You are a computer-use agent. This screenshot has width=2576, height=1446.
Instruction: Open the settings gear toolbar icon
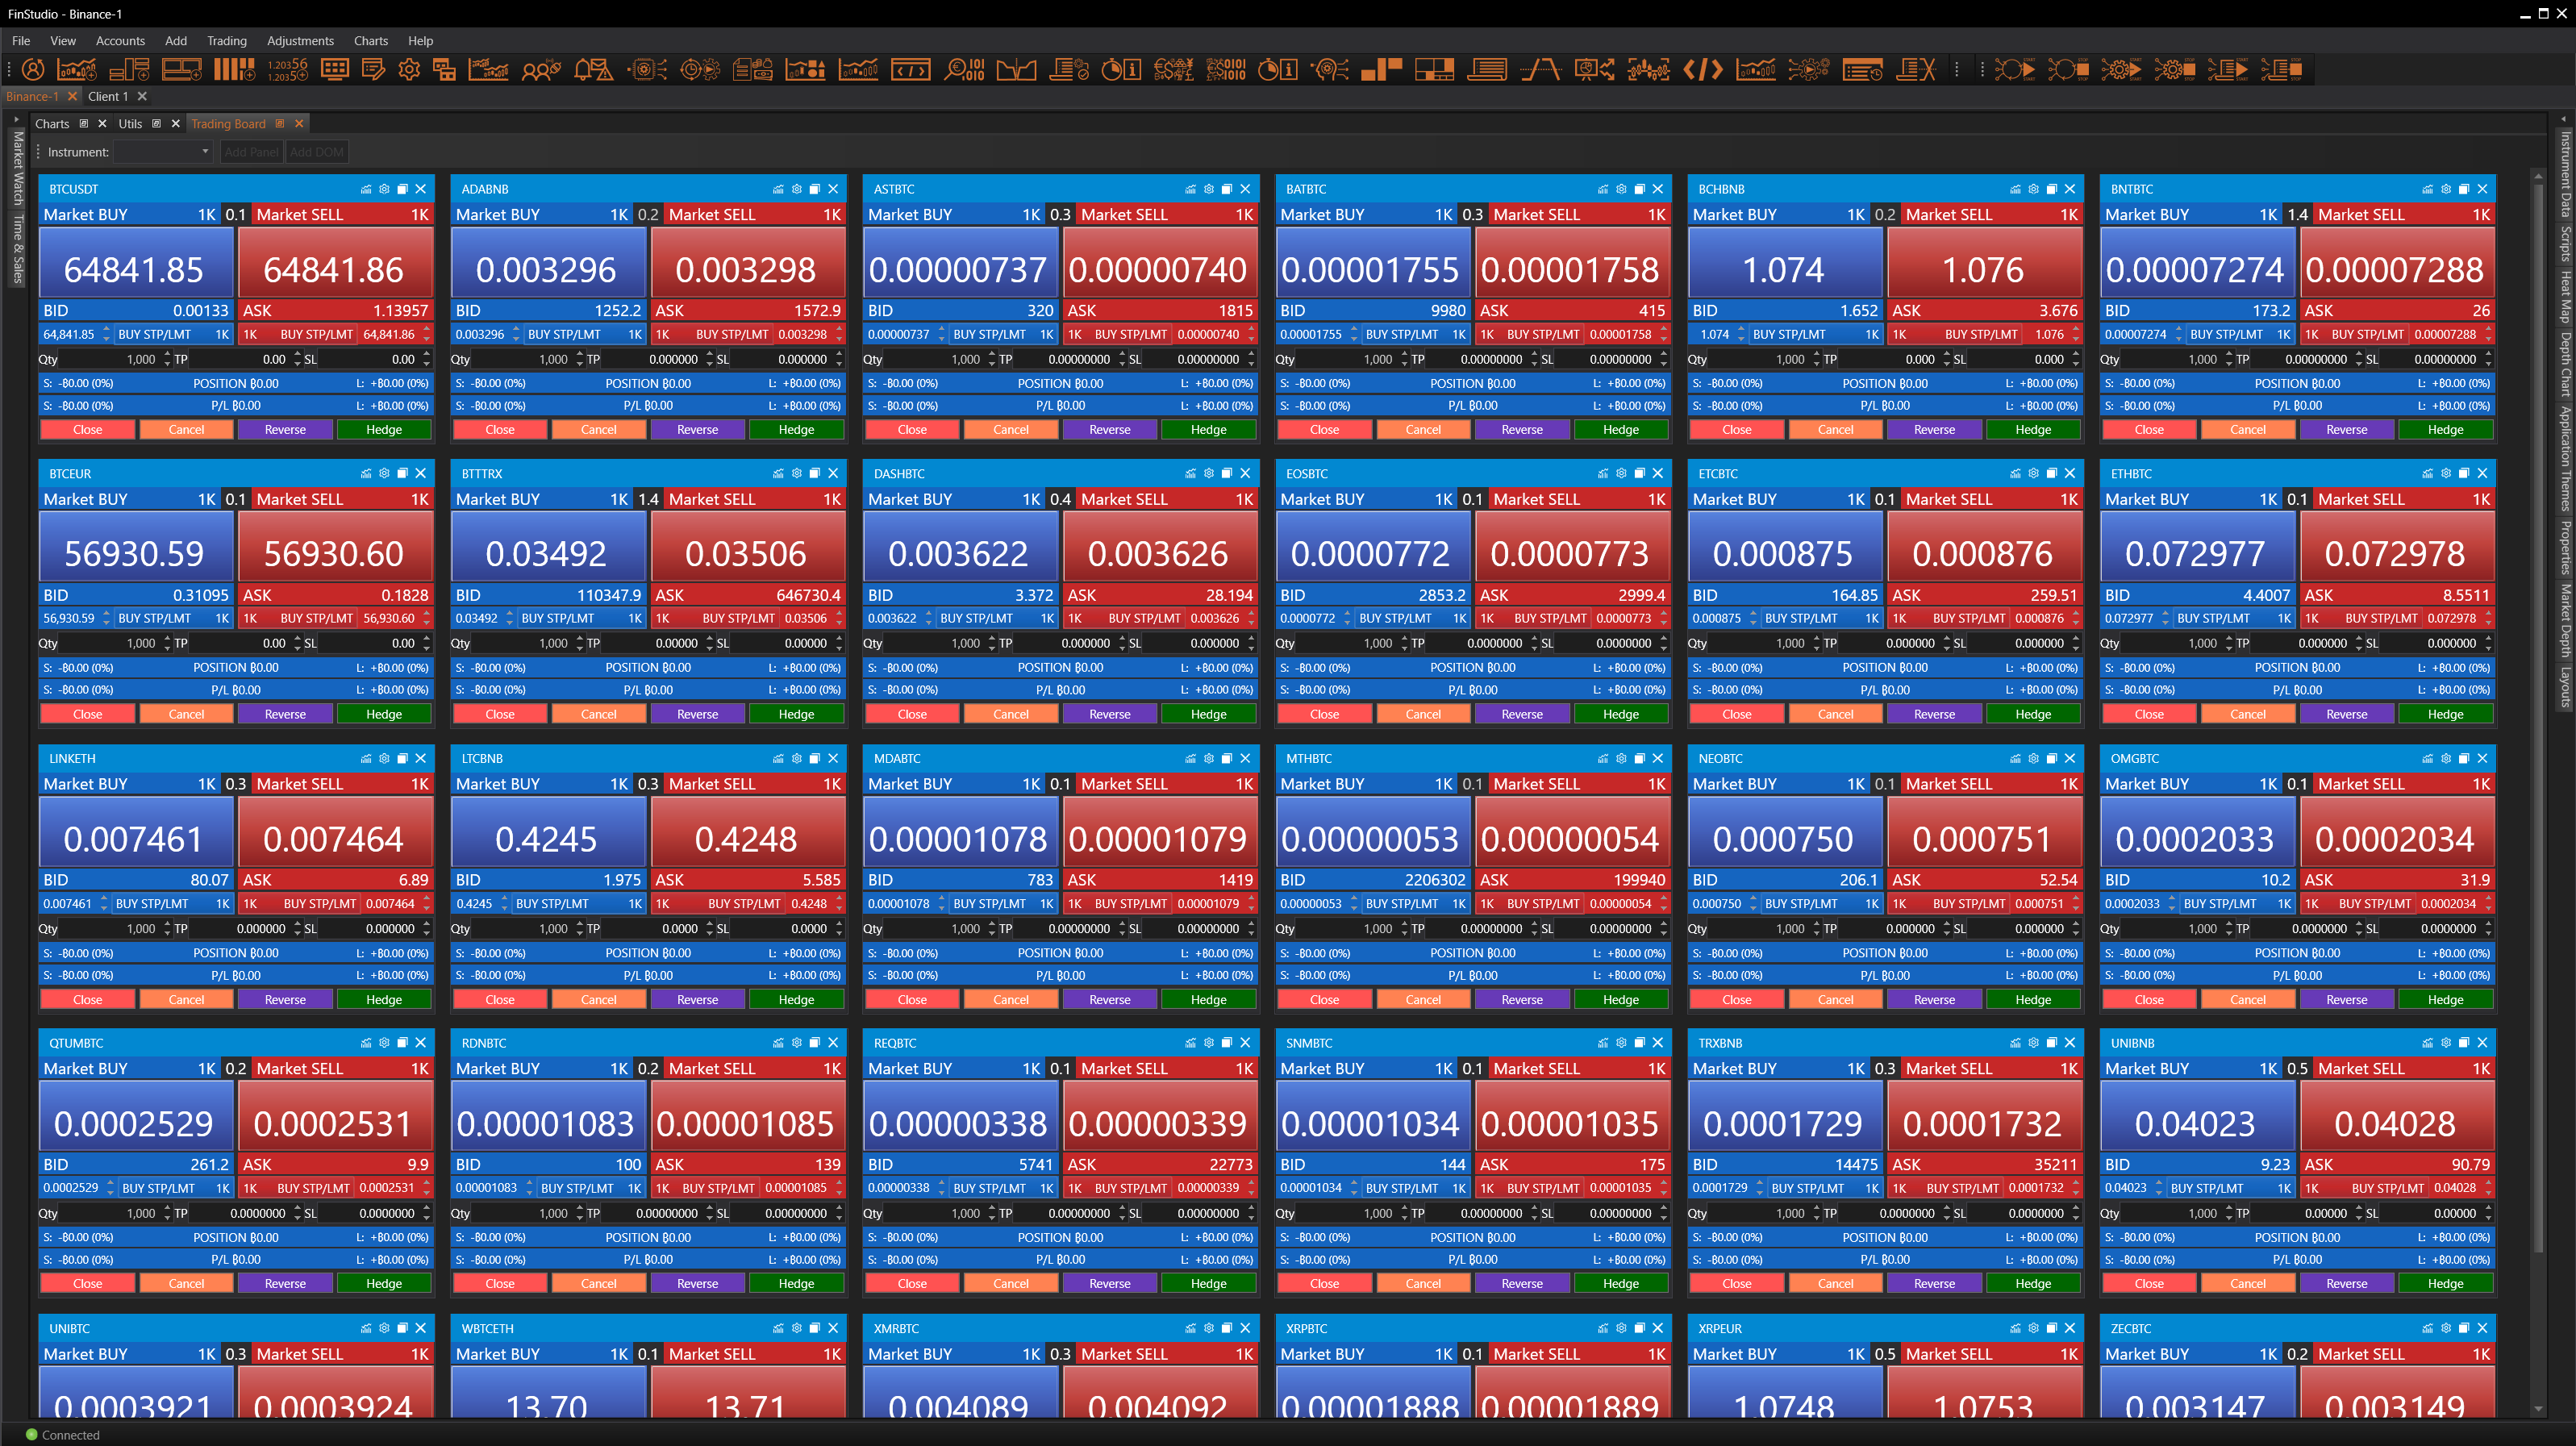tap(409, 70)
